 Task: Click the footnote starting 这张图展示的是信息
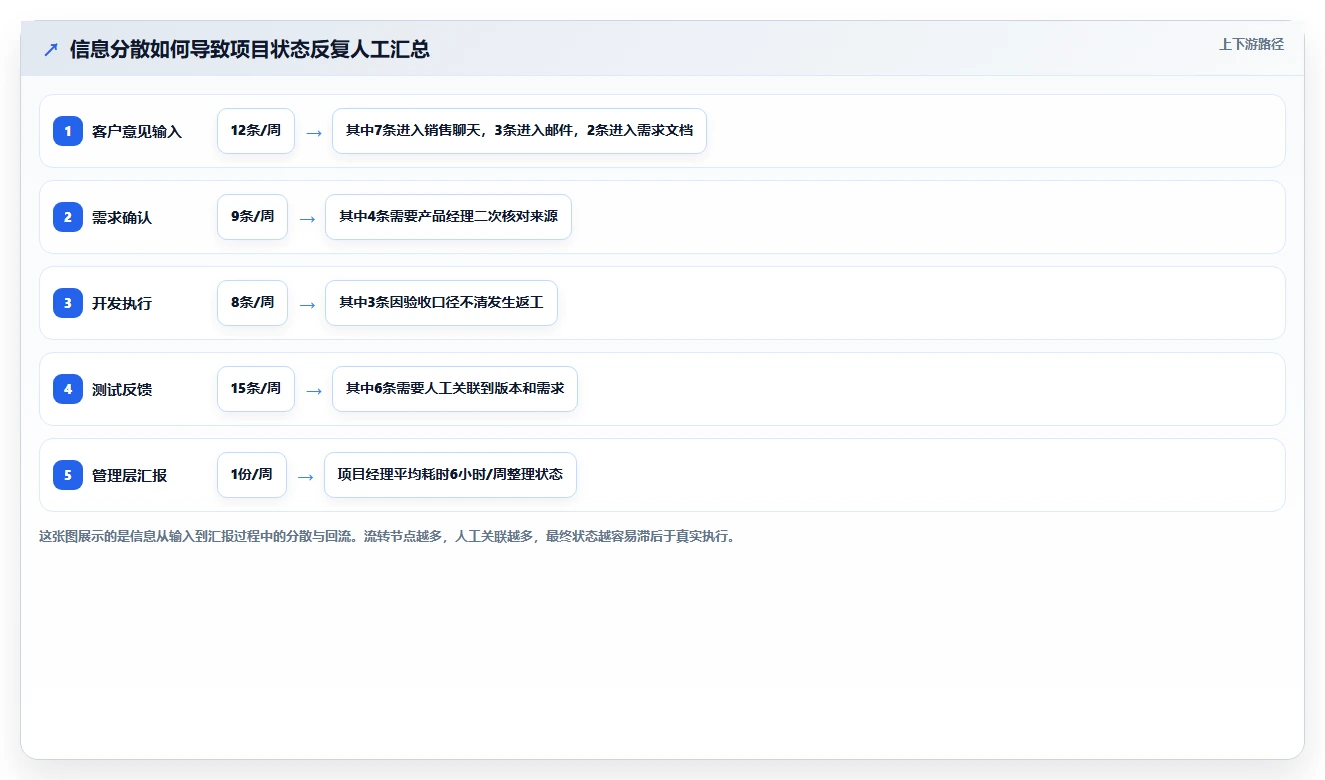[x=388, y=536]
